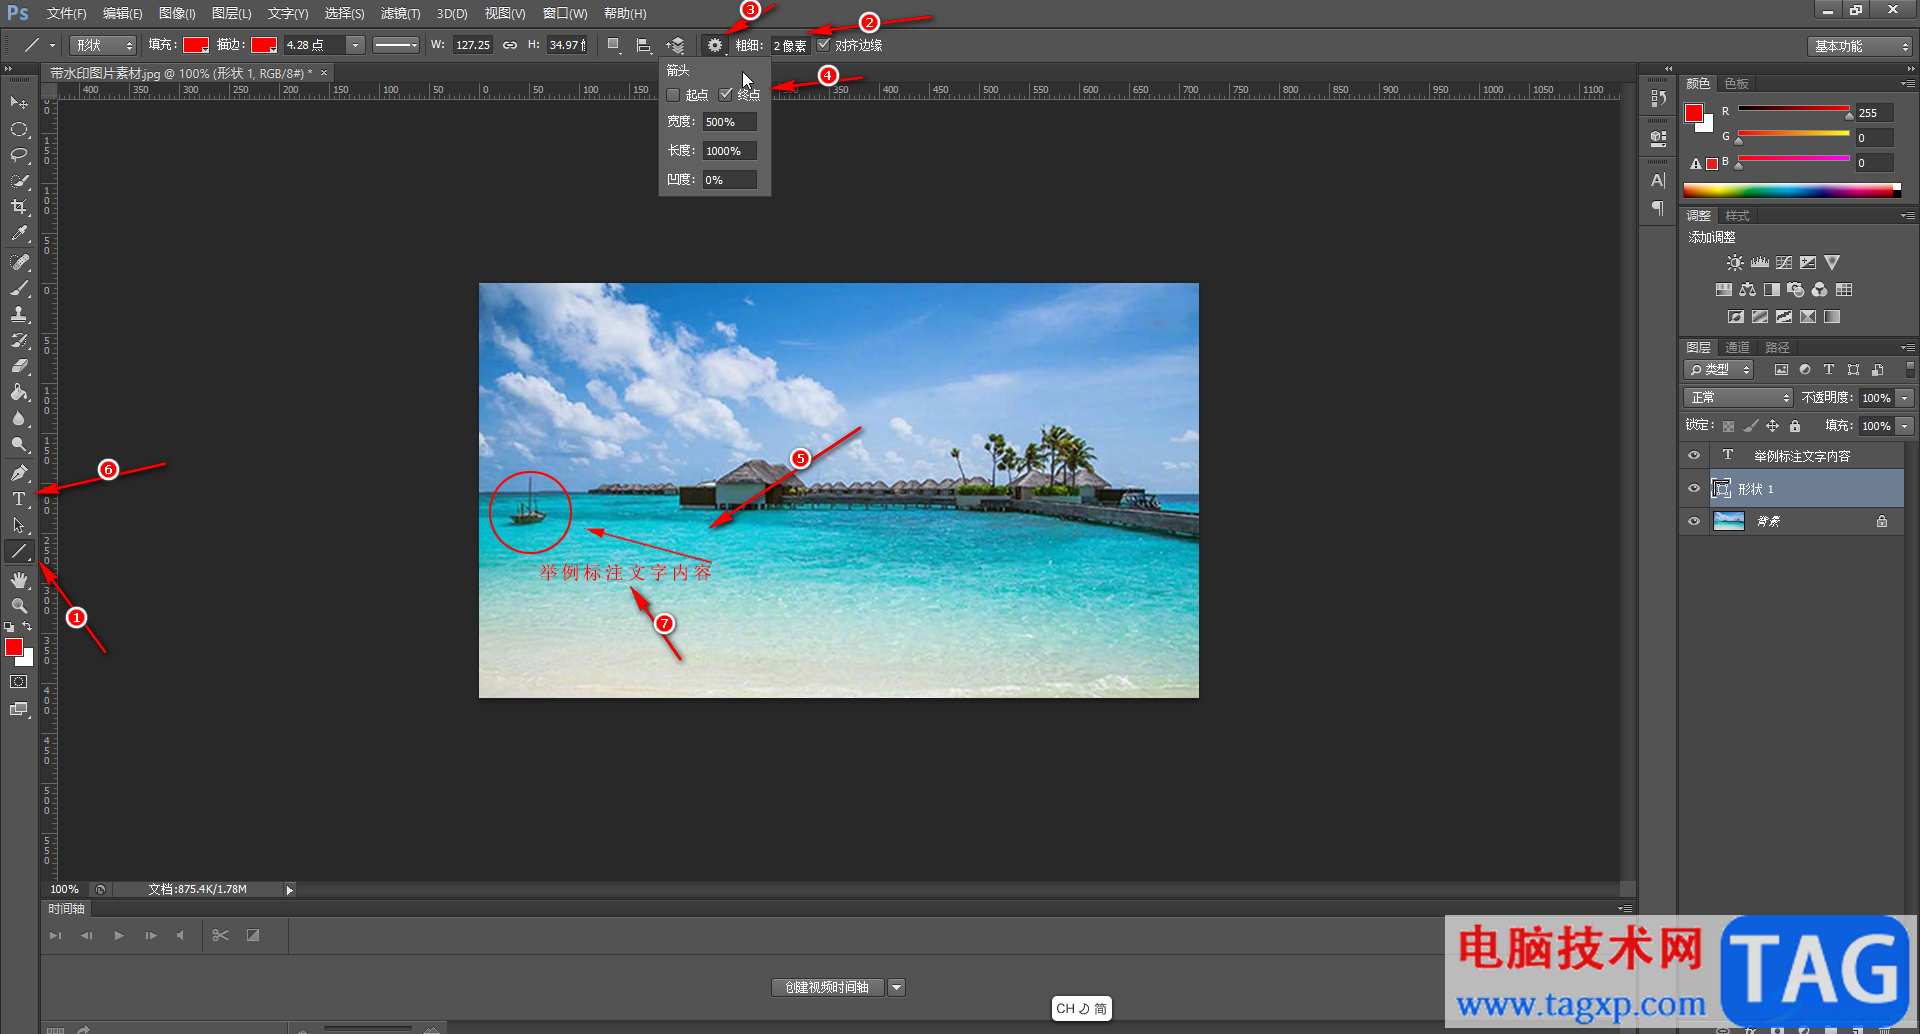The height and width of the screenshot is (1034, 1920).
Task: Click the timeline scissors split button
Action: point(221,936)
